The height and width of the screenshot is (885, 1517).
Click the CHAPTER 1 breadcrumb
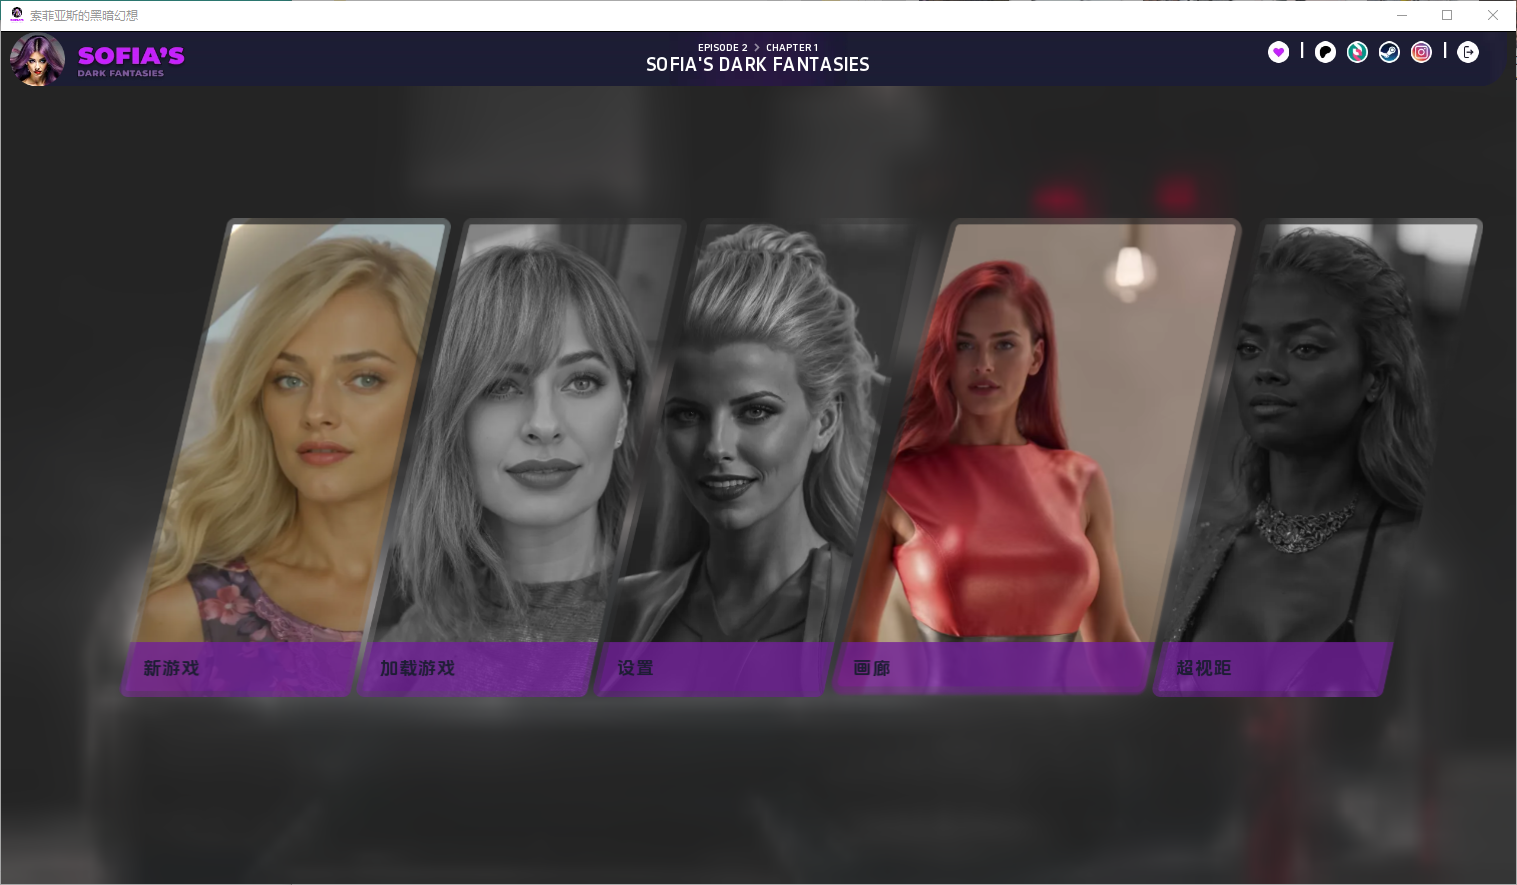[792, 47]
